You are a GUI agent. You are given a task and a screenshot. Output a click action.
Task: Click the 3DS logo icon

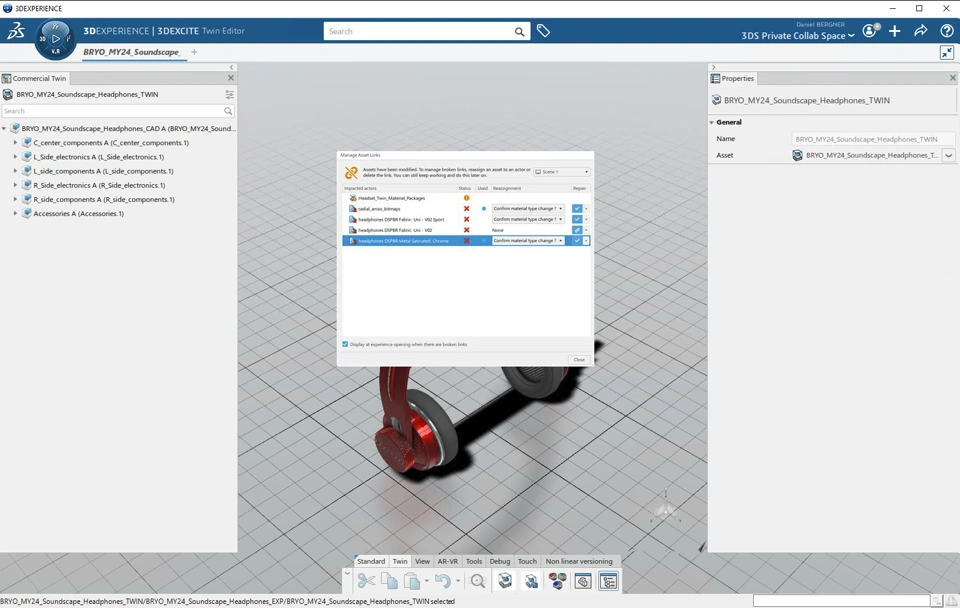tap(15, 31)
